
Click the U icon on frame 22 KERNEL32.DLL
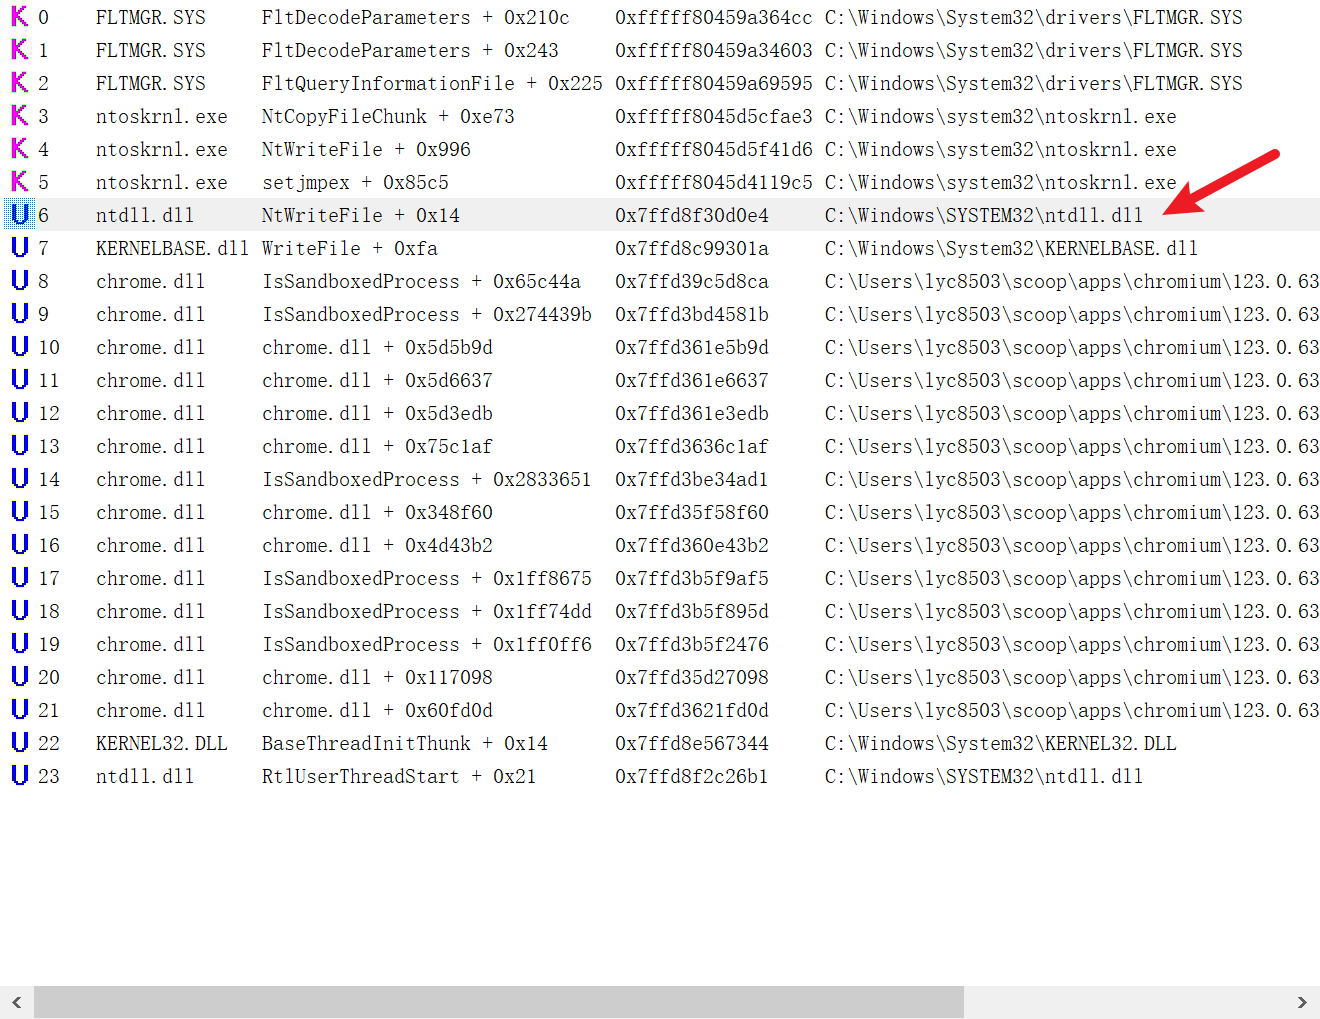pyautogui.click(x=20, y=742)
